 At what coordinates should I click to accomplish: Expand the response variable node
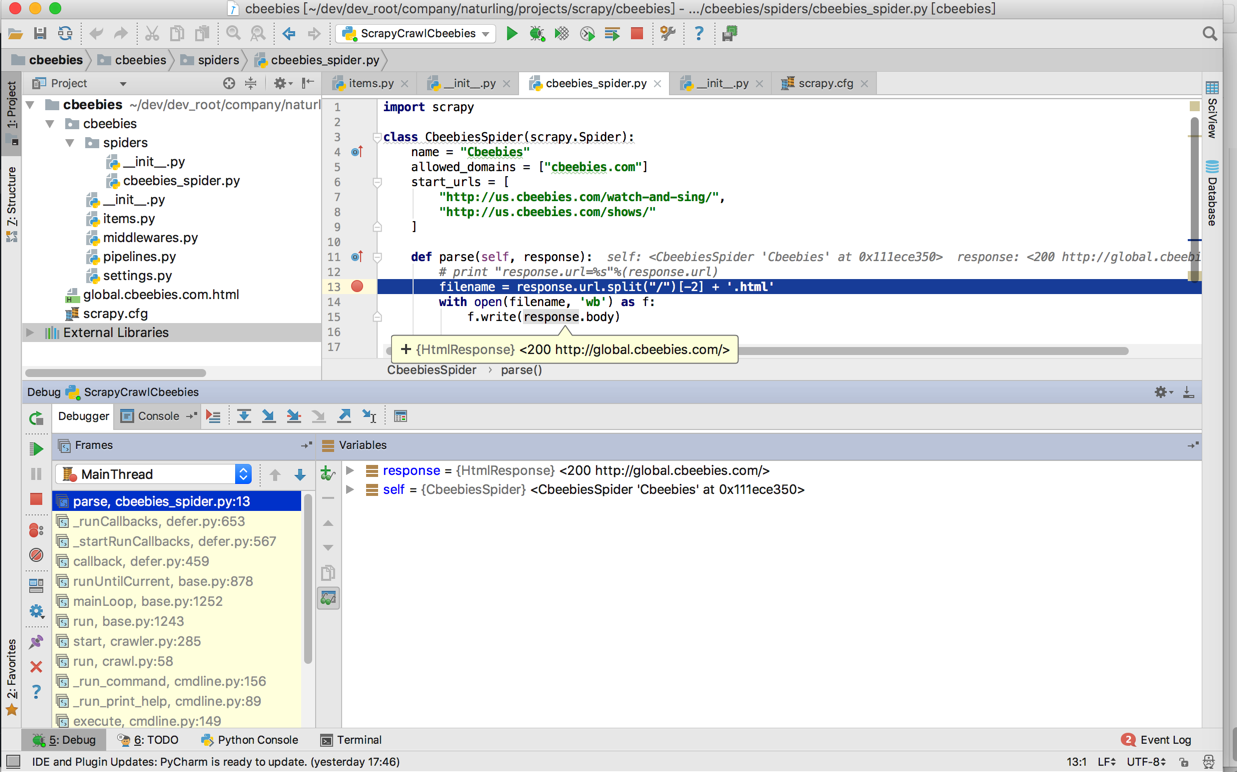(350, 471)
